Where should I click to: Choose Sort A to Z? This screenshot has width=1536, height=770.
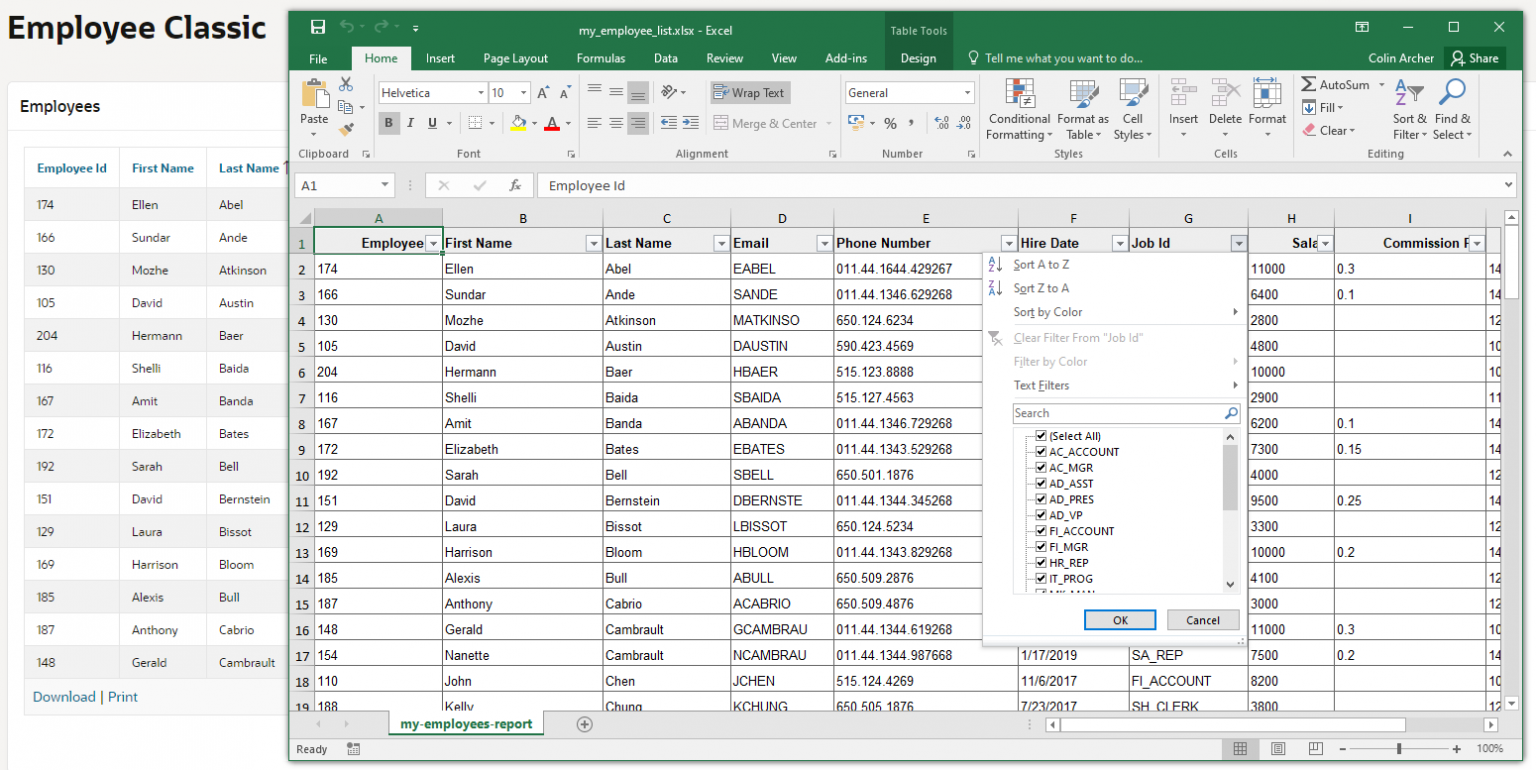[1041, 265]
